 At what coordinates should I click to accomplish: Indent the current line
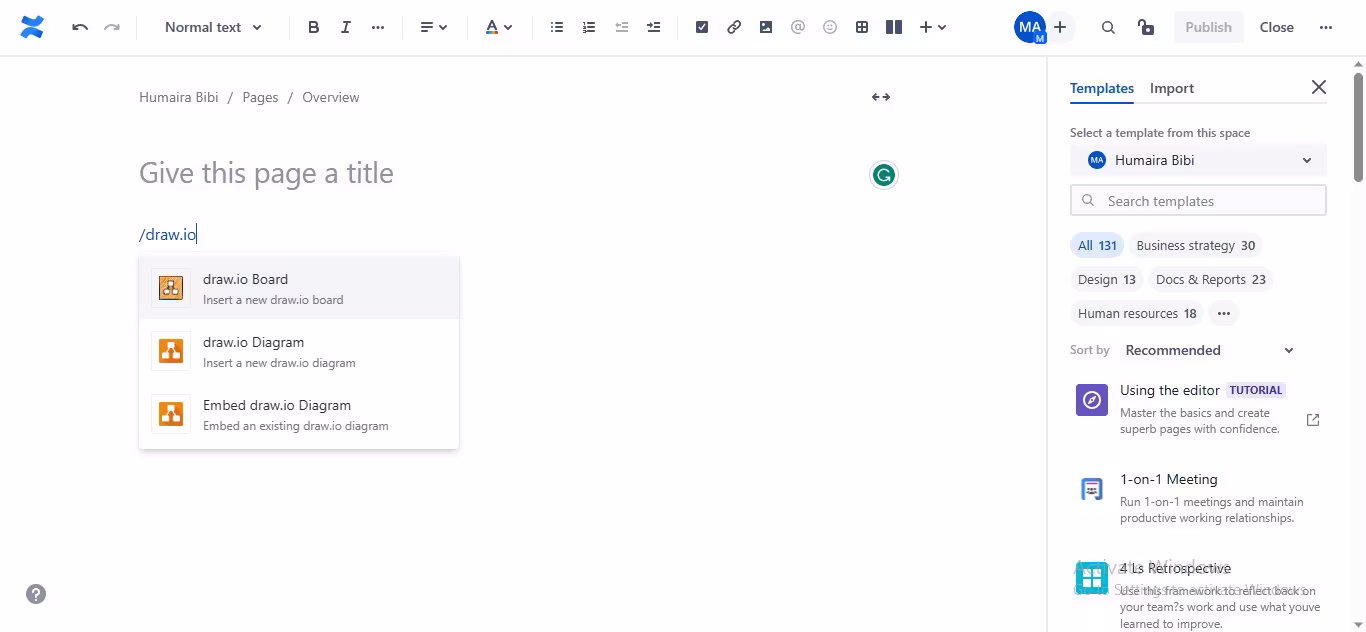point(653,28)
